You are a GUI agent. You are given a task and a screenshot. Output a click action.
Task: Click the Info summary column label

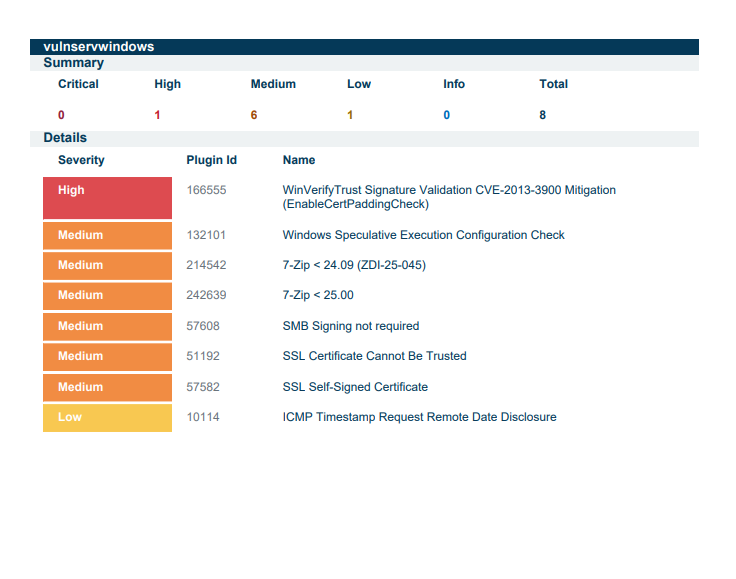tap(454, 84)
